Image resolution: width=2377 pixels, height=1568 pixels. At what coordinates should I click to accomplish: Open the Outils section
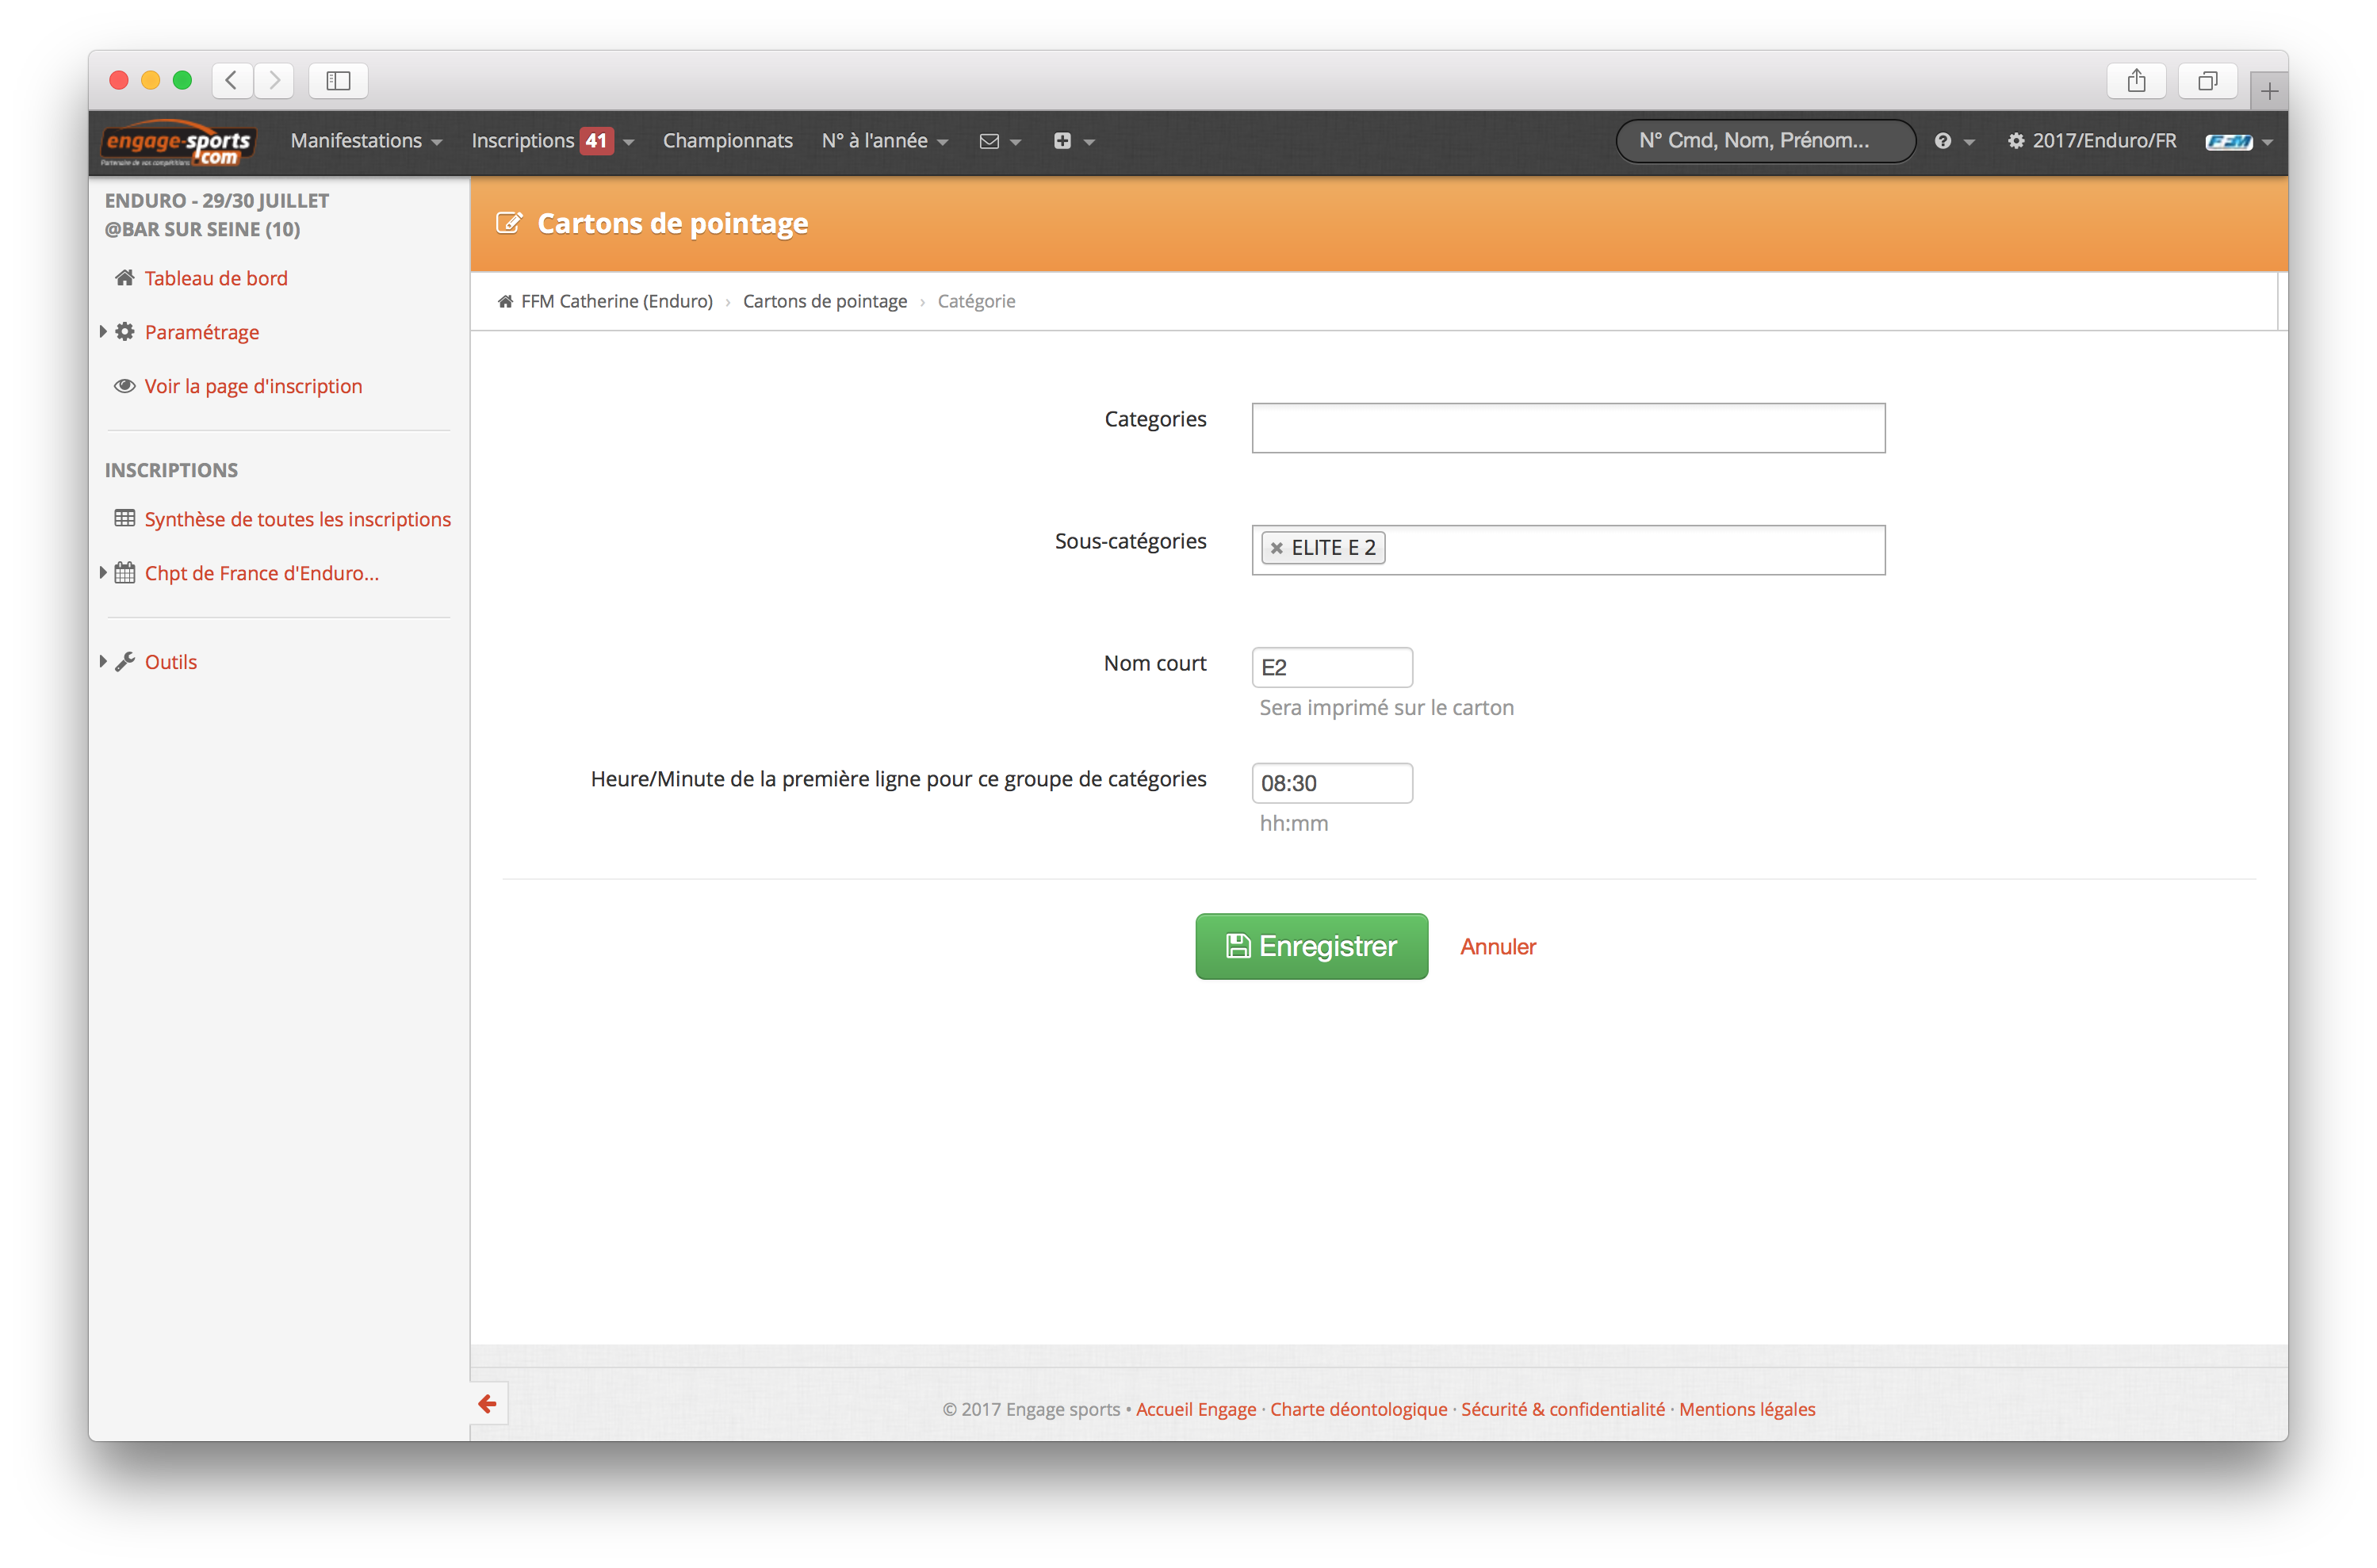[171, 662]
